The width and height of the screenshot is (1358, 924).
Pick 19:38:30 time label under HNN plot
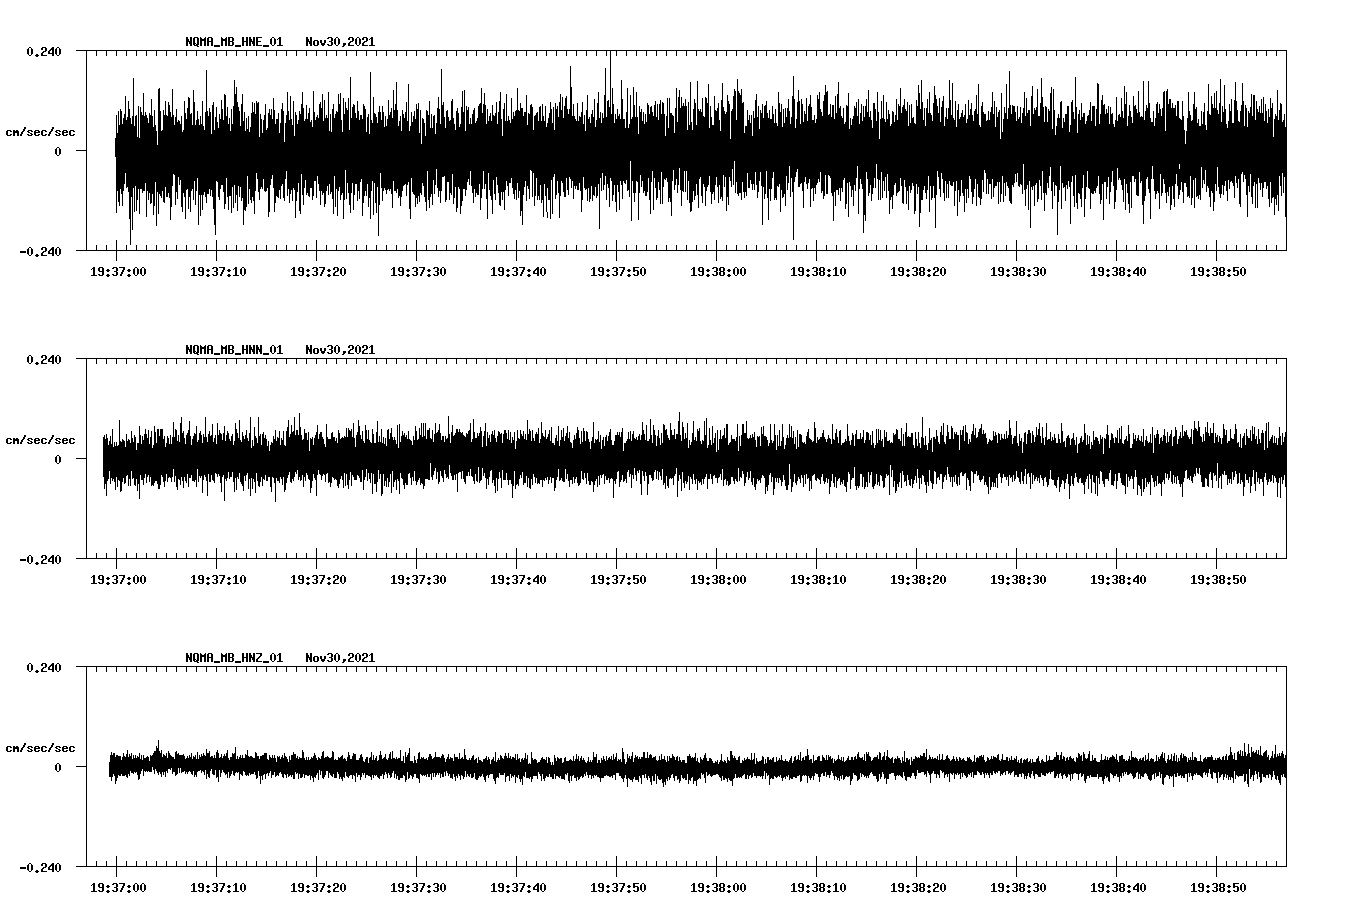(1018, 580)
